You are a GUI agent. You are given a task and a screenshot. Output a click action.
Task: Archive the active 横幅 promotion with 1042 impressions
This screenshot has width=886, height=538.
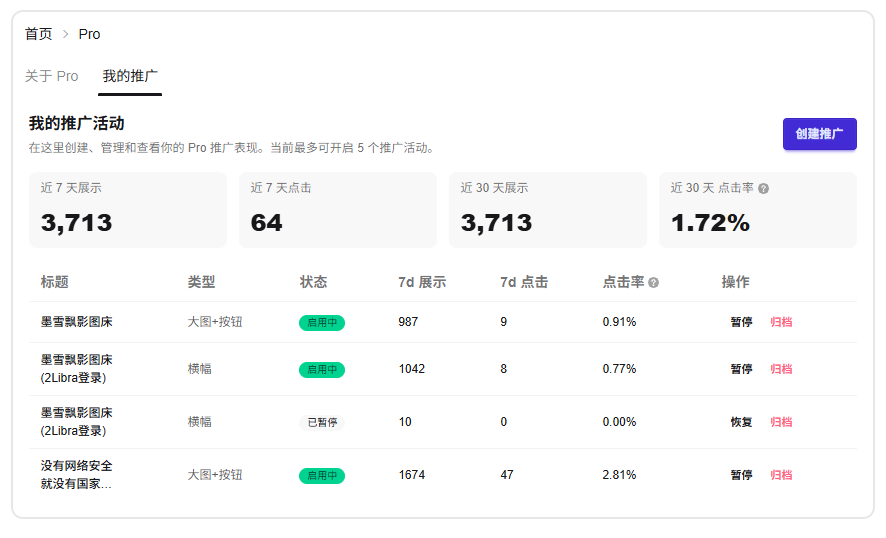point(781,369)
